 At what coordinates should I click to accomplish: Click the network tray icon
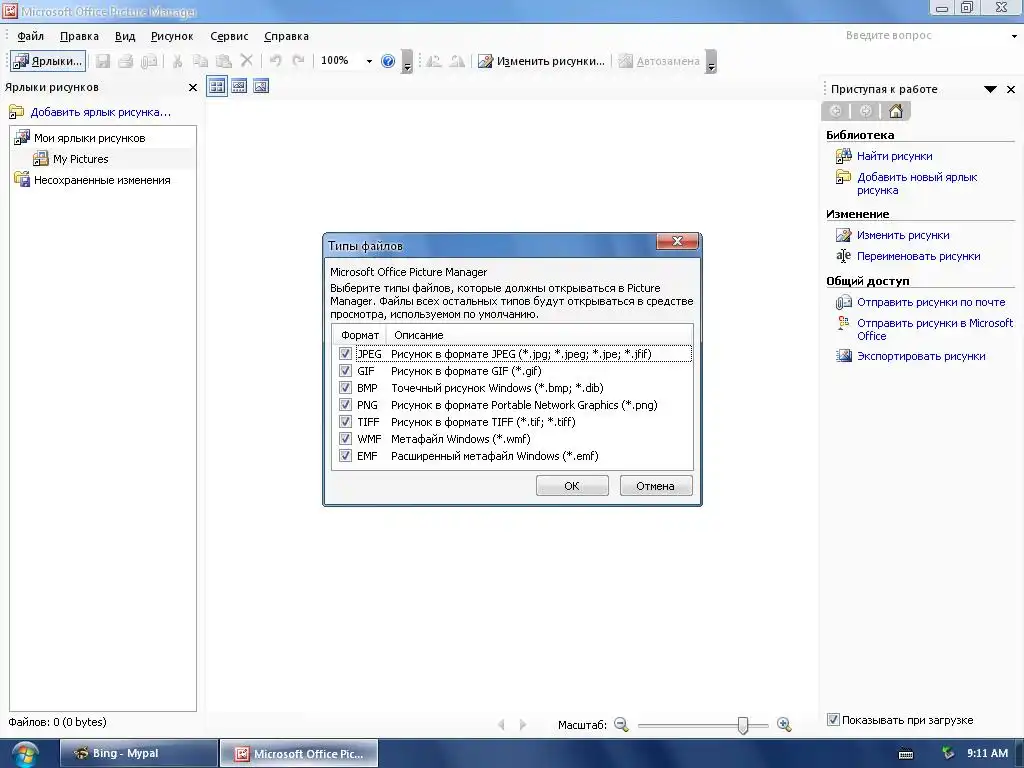click(x=948, y=753)
